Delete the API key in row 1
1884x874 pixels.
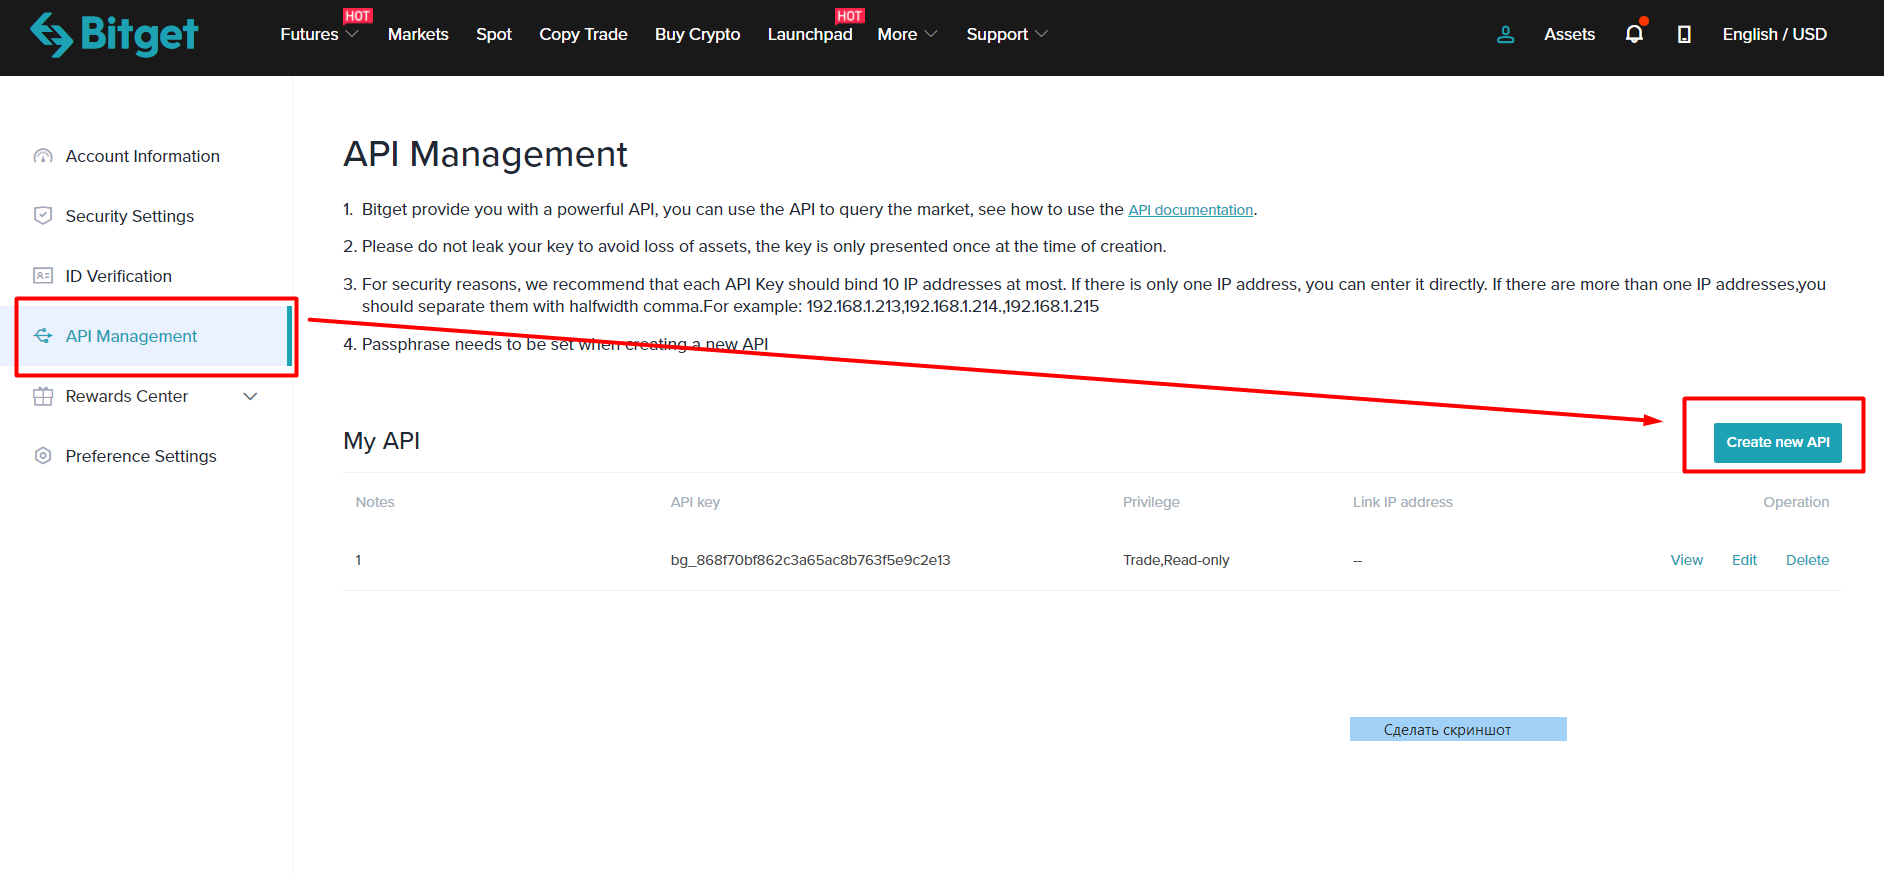[1807, 560]
